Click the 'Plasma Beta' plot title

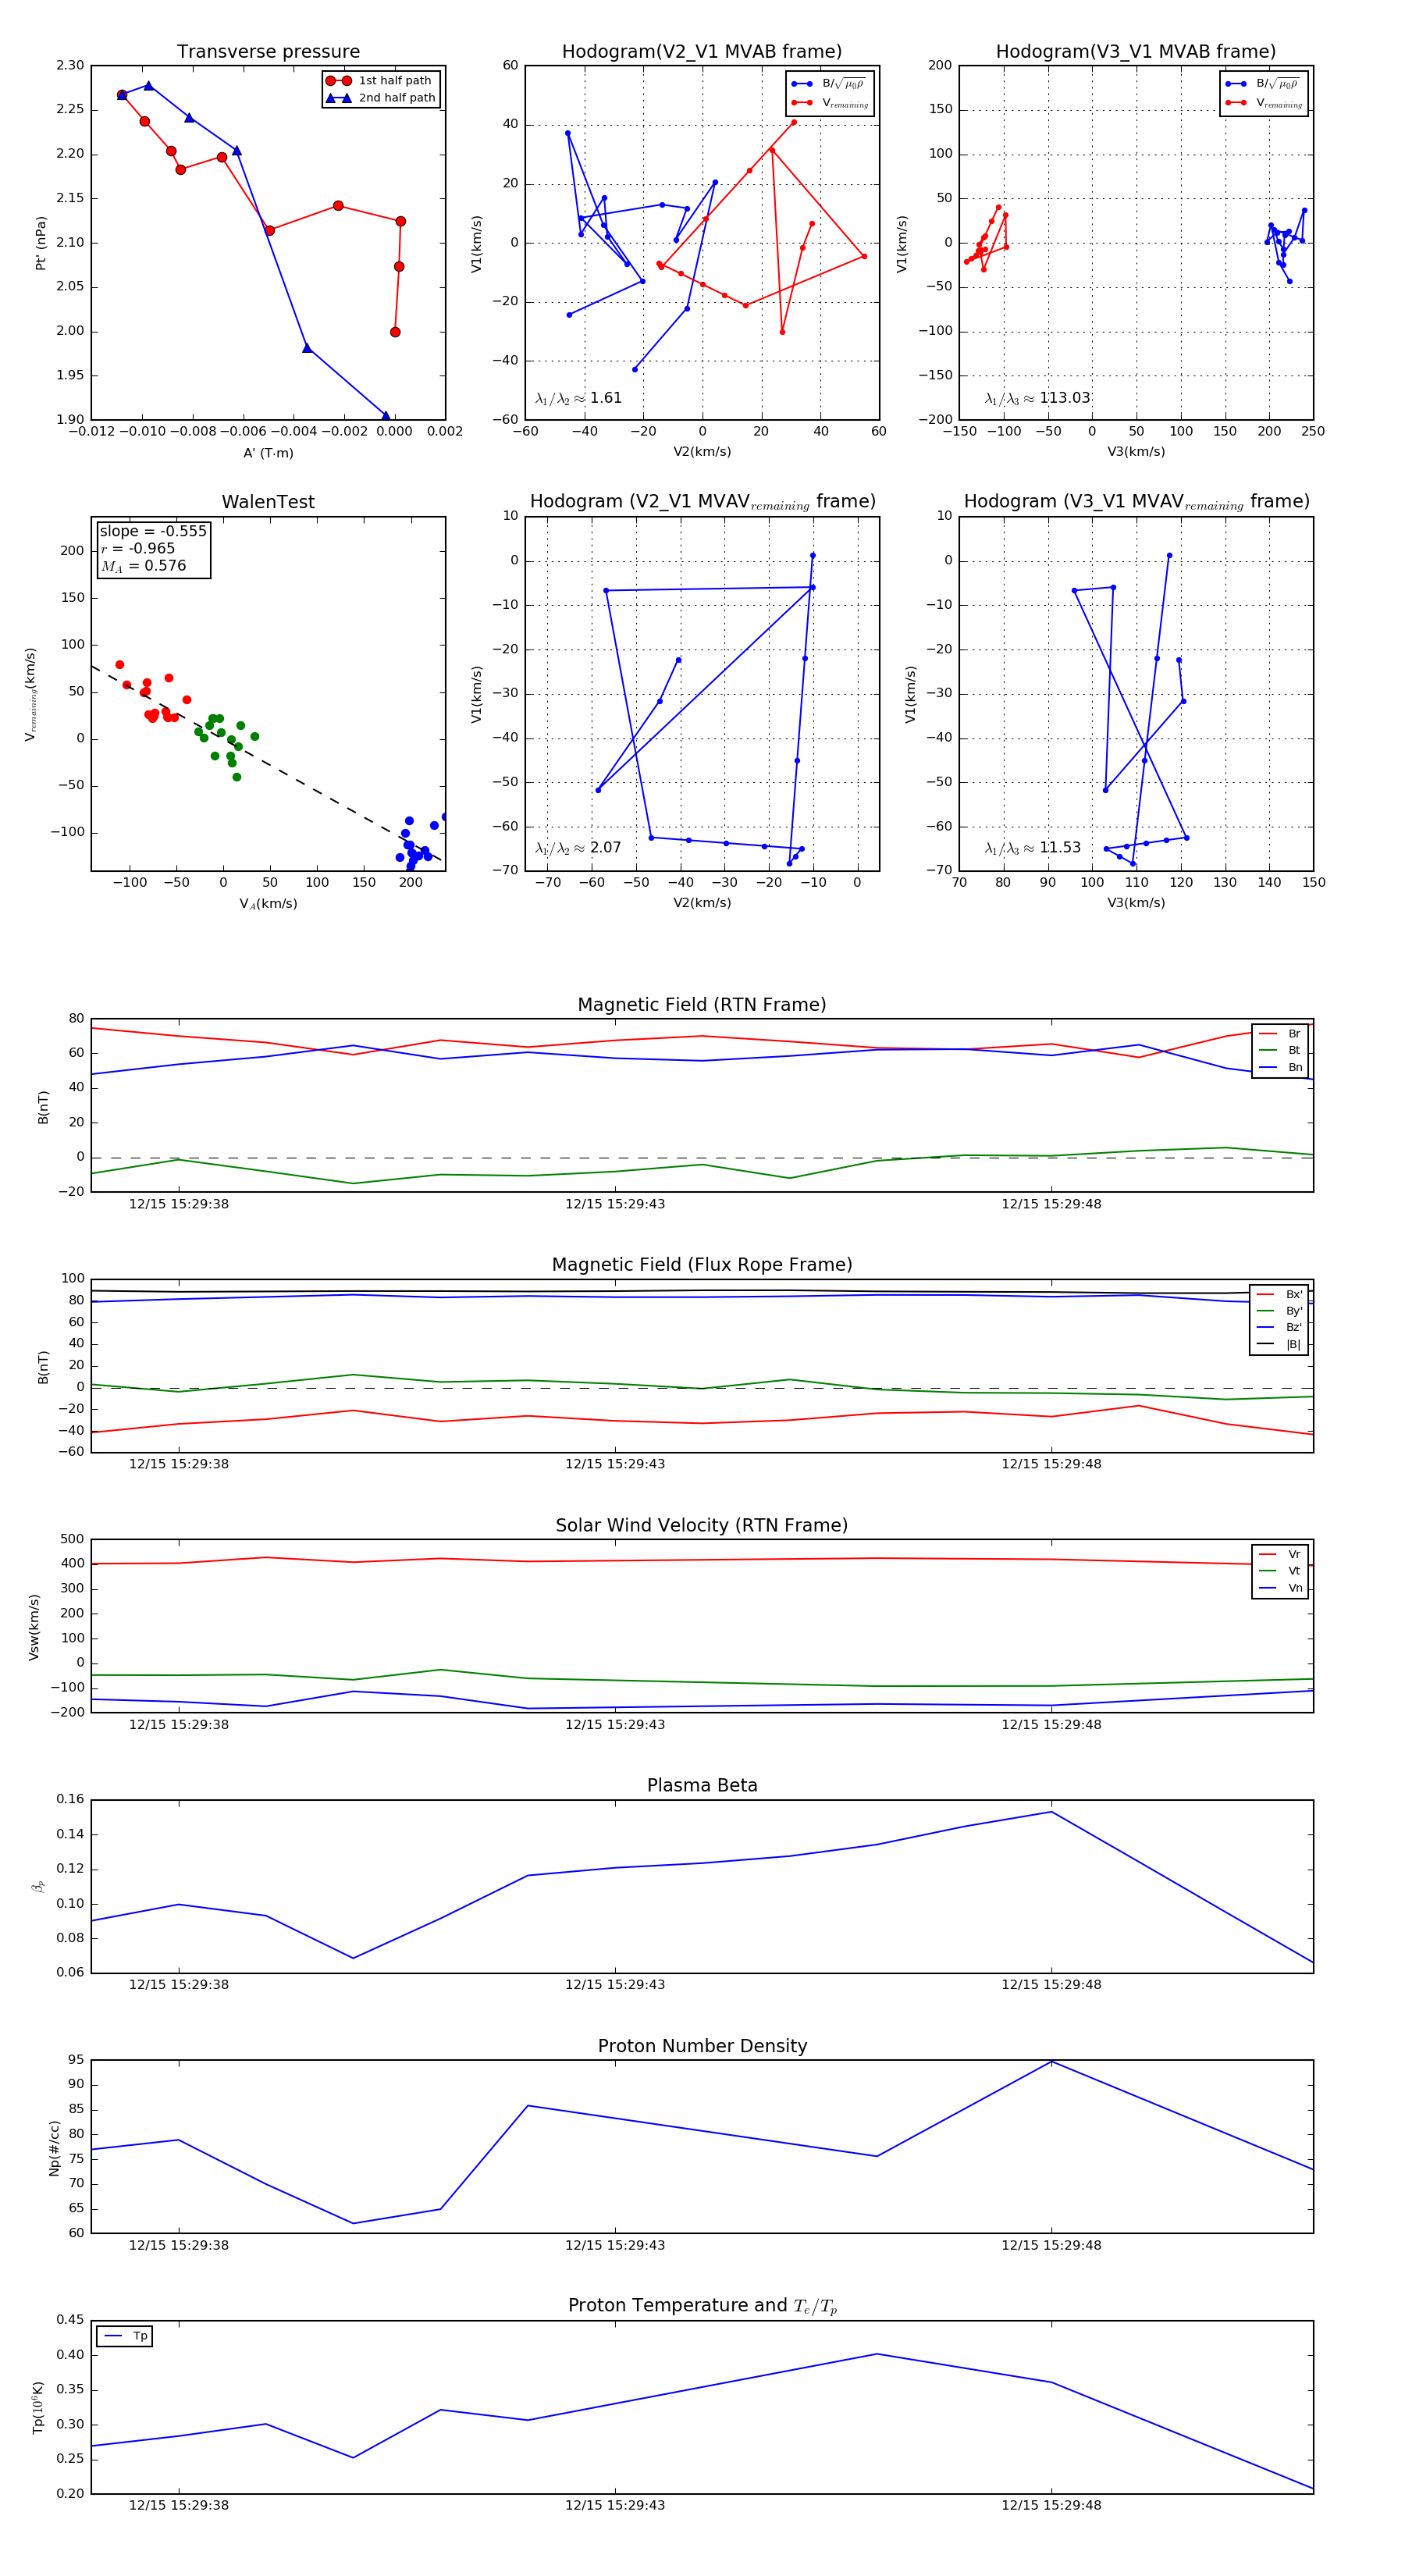tap(702, 1785)
